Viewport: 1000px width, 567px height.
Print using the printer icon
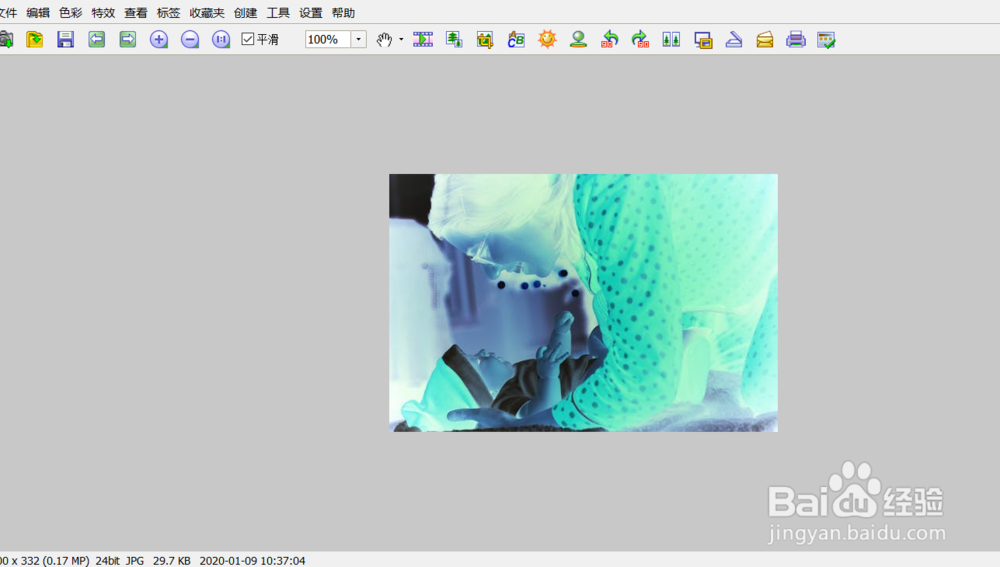796,40
